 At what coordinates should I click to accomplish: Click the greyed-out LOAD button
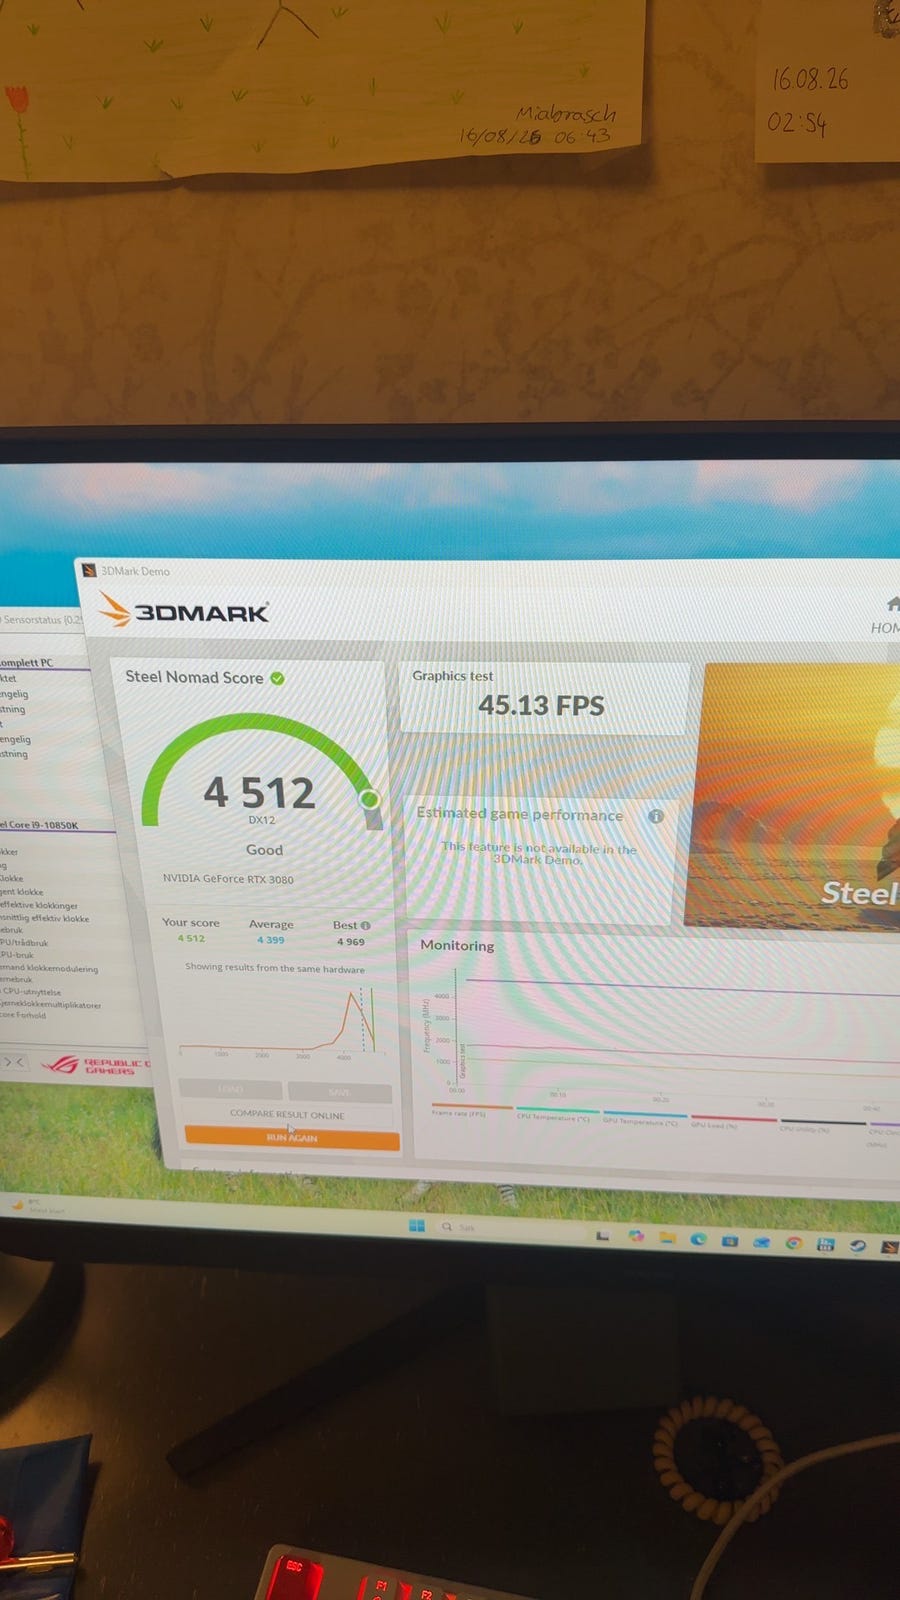coord(231,1090)
